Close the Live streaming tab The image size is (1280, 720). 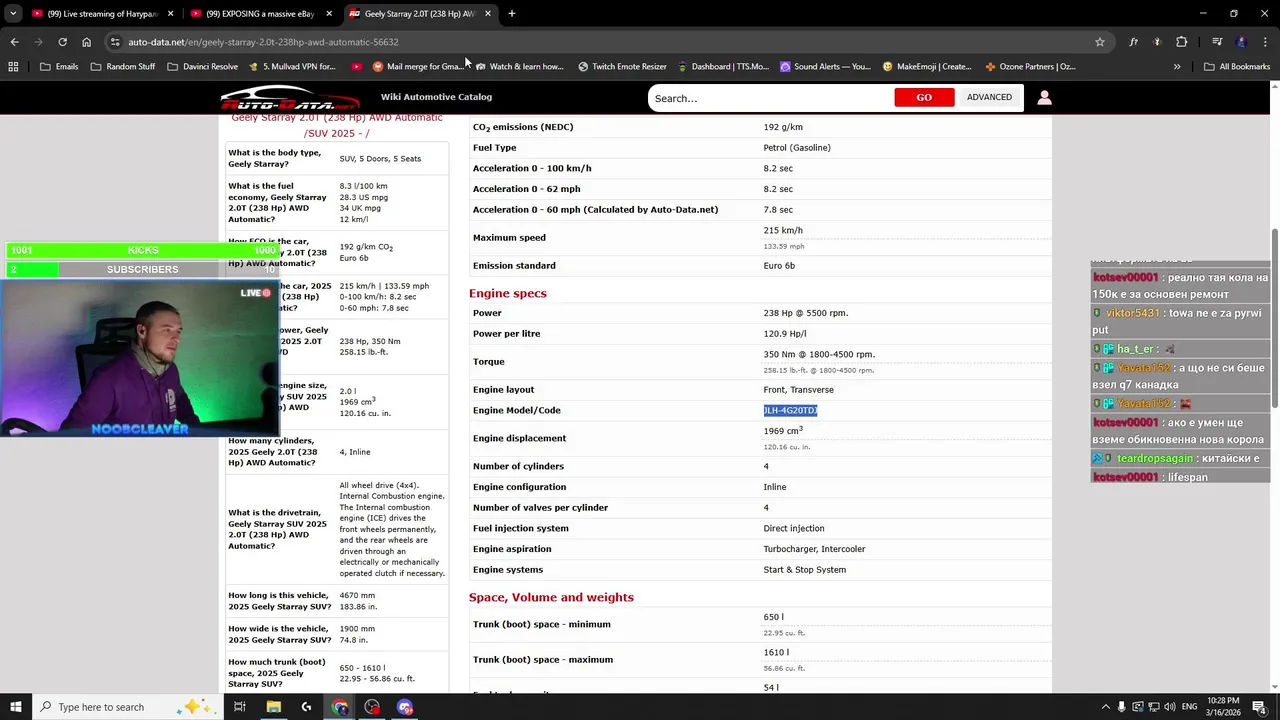[171, 14]
